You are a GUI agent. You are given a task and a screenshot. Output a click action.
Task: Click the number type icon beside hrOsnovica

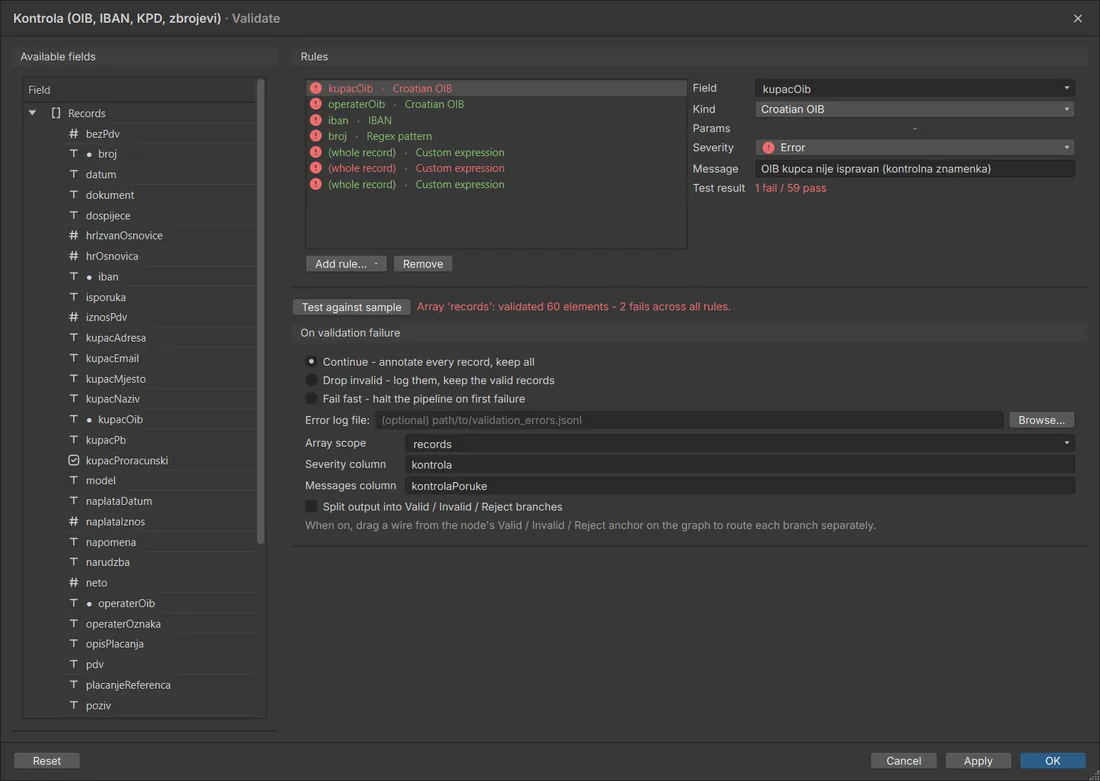point(74,256)
